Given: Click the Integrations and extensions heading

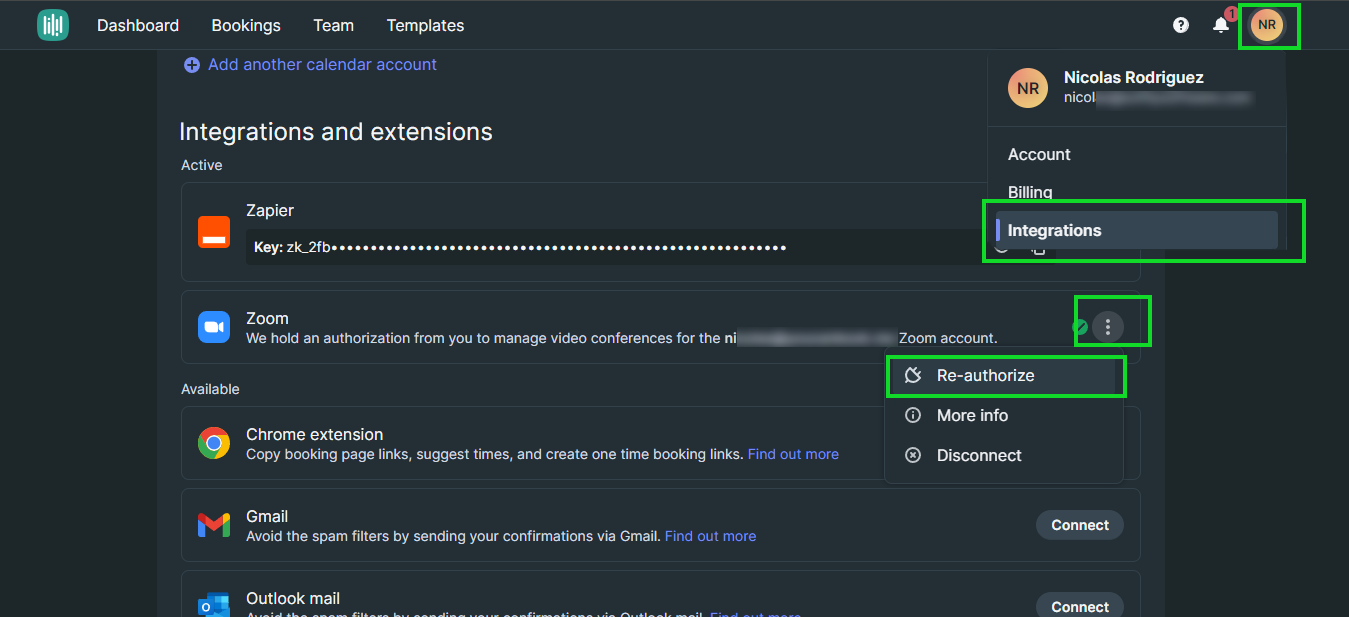Looking at the screenshot, I should click(336, 131).
